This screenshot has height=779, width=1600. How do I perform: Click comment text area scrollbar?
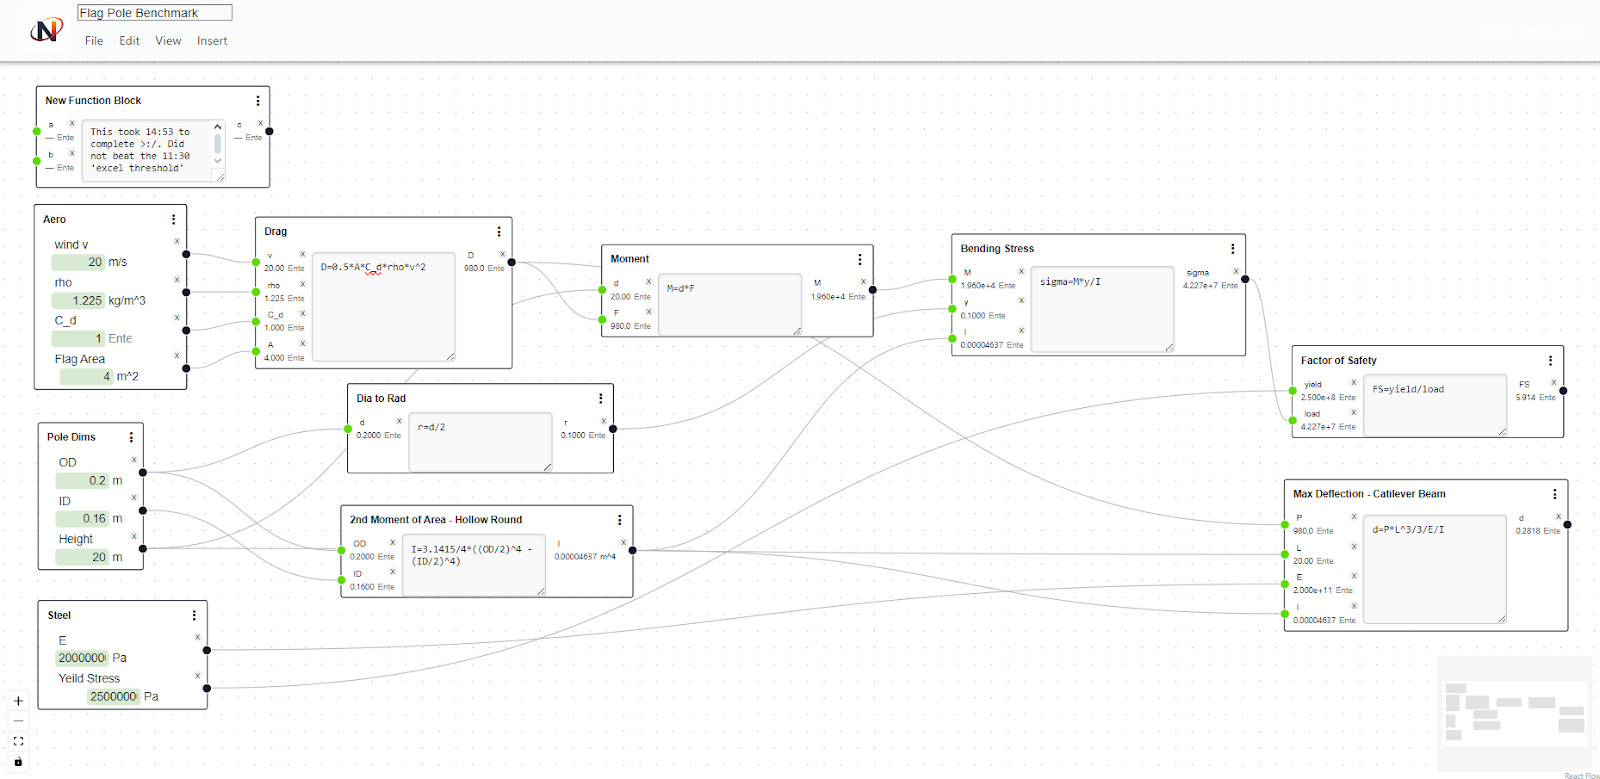pyautogui.click(x=218, y=145)
